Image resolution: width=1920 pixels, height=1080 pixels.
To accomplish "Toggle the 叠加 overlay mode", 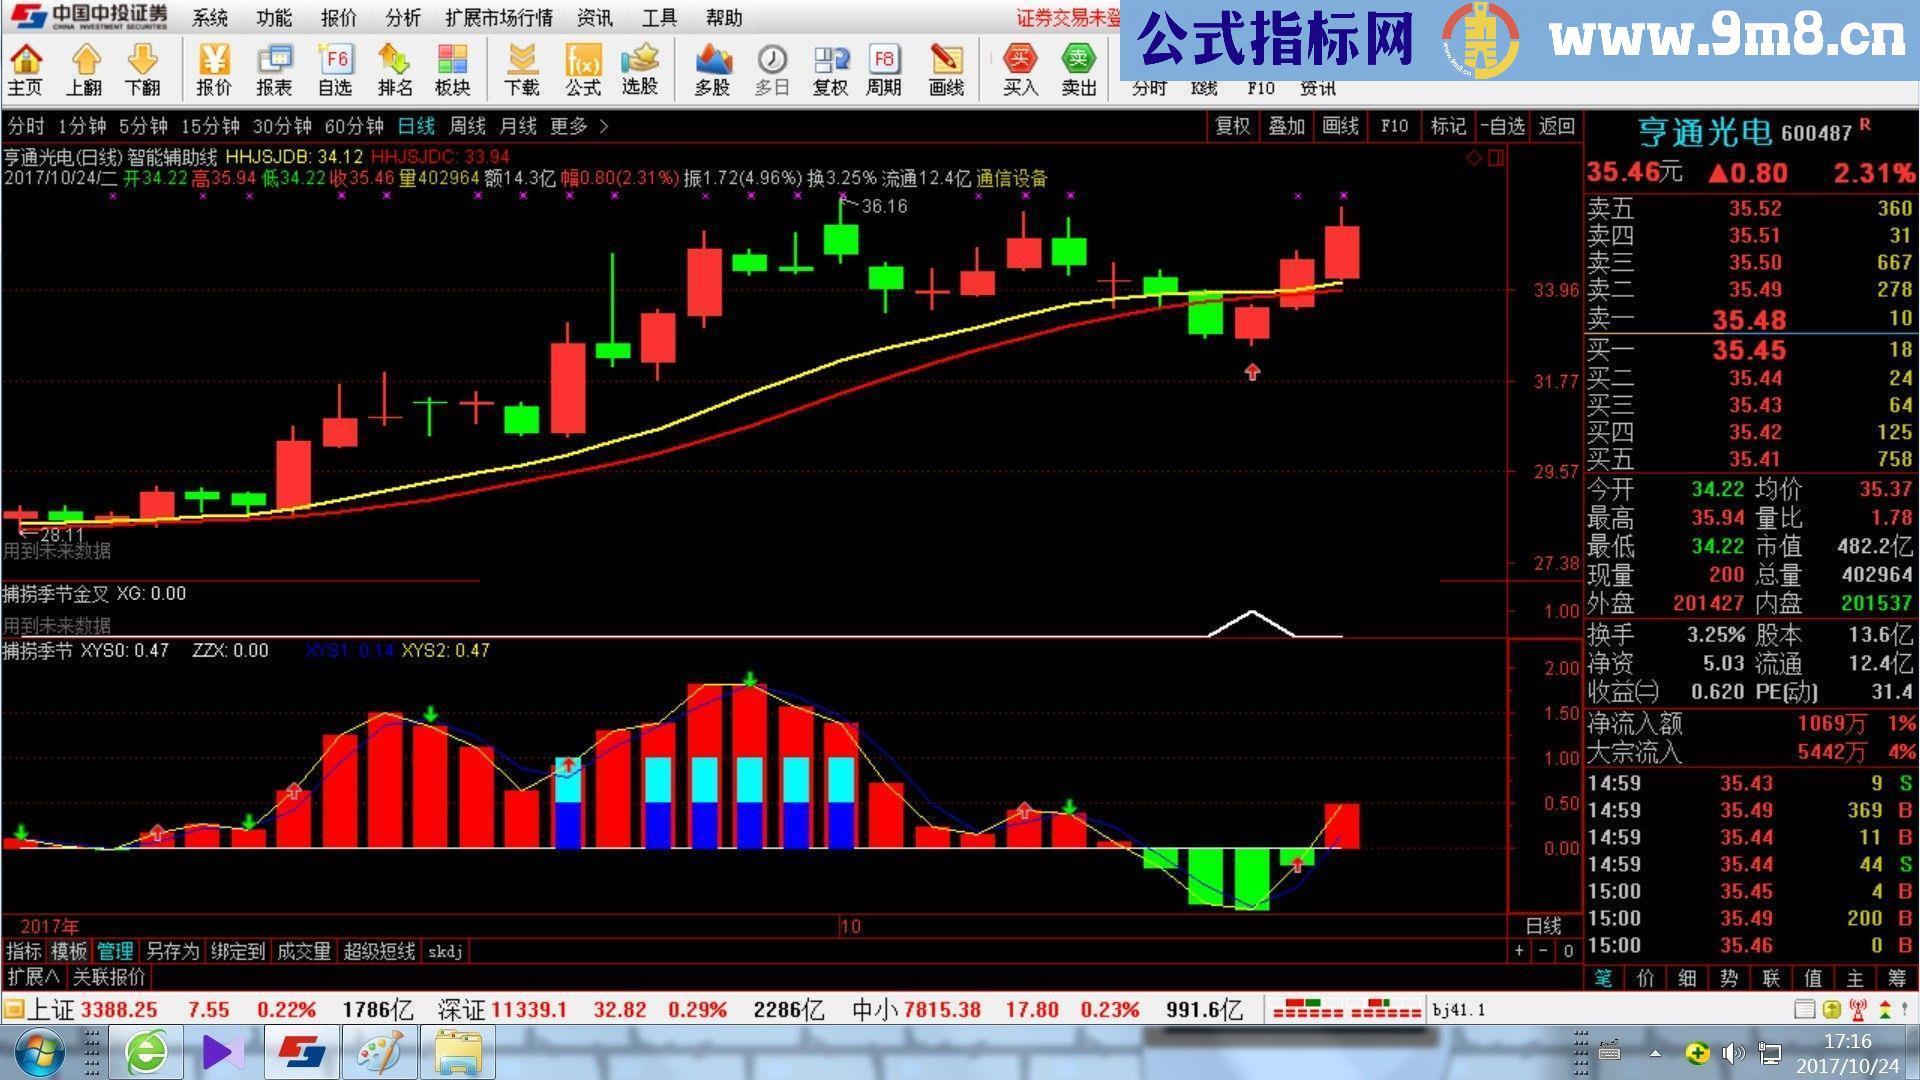I will [x=1286, y=127].
